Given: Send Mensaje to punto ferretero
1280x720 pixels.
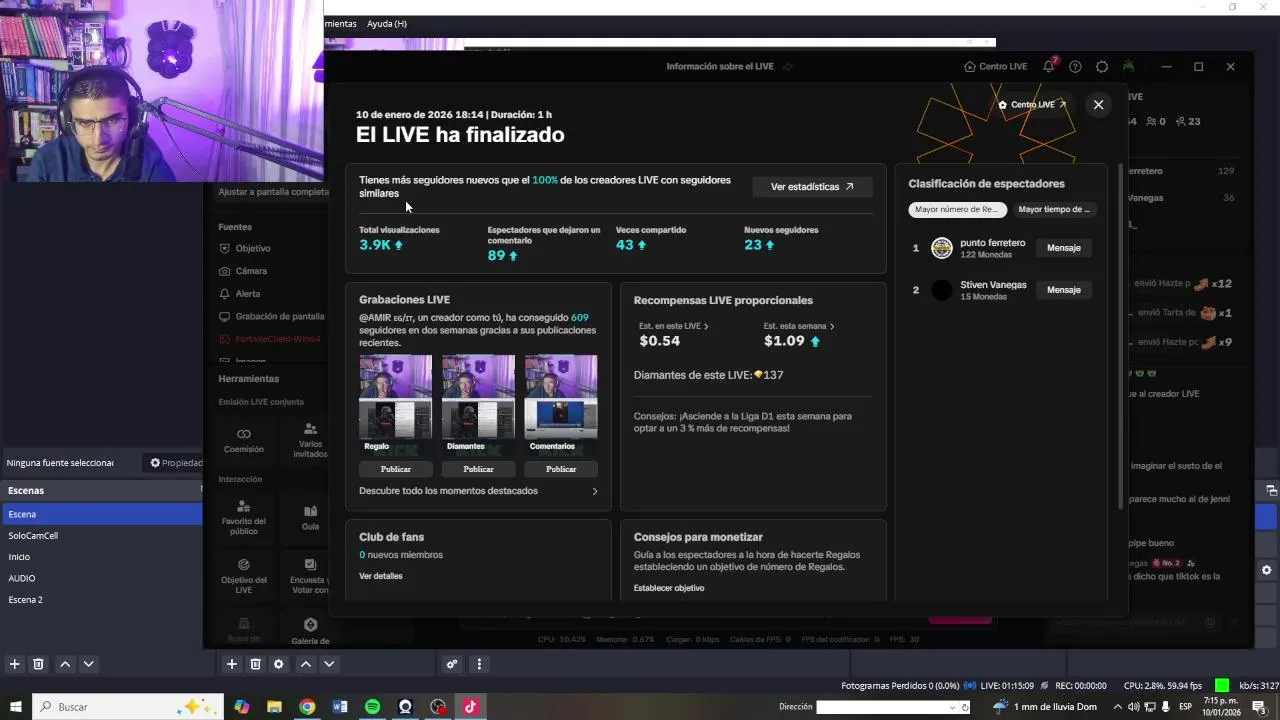Looking at the screenshot, I should pos(1064,248).
